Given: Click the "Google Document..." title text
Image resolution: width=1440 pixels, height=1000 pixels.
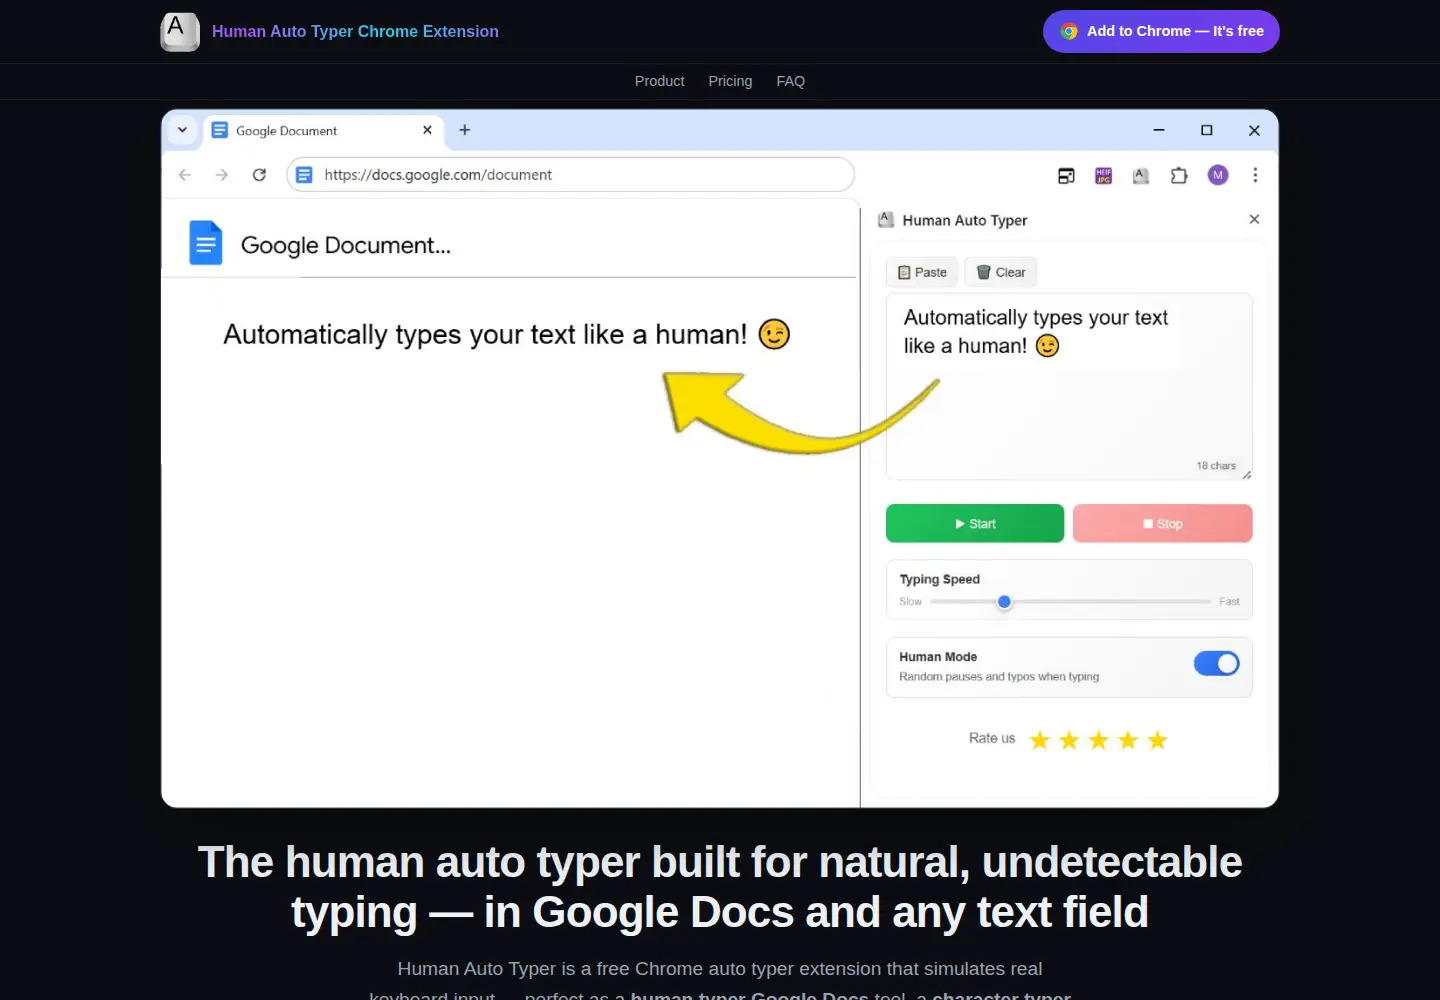Looking at the screenshot, I should [346, 245].
